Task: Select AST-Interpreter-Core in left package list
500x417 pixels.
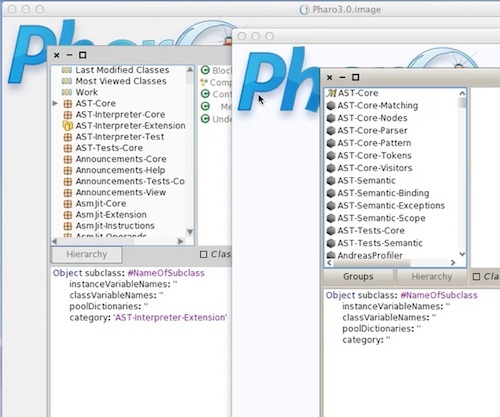Action: point(120,115)
